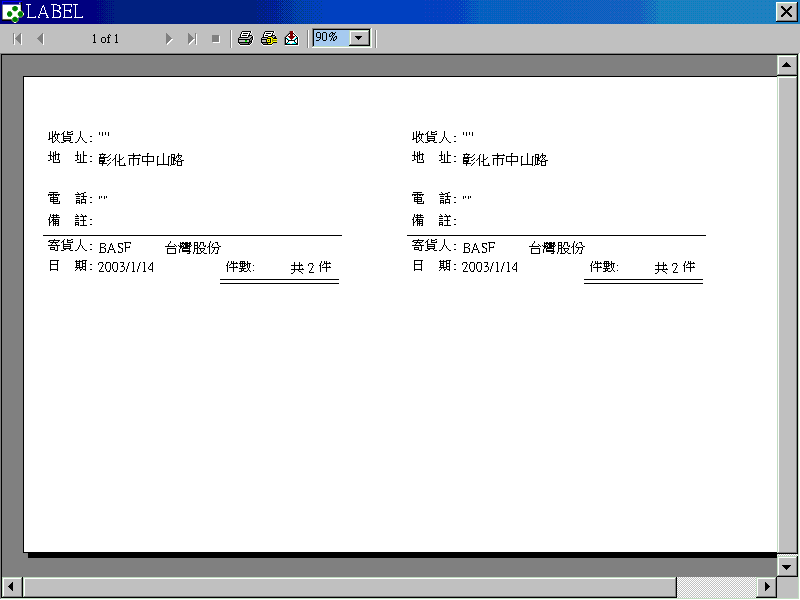Click 備註 label on the left label

point(70,220)
